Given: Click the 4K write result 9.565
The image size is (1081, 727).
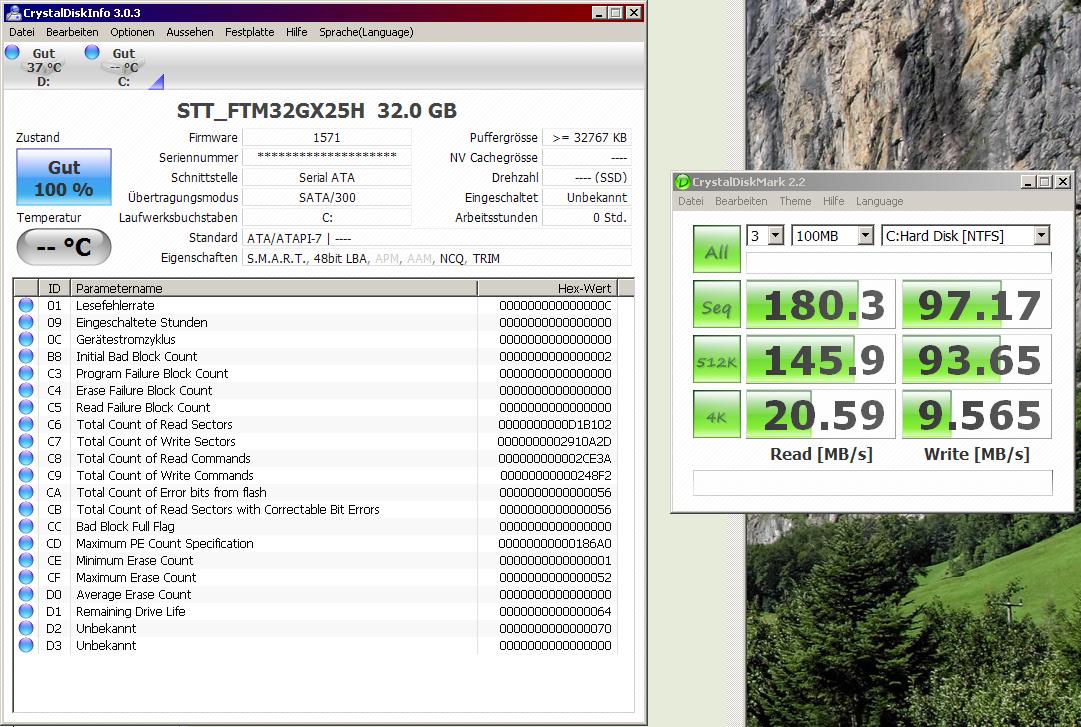Looking at the screenshot, I should (x=977, y=414).
